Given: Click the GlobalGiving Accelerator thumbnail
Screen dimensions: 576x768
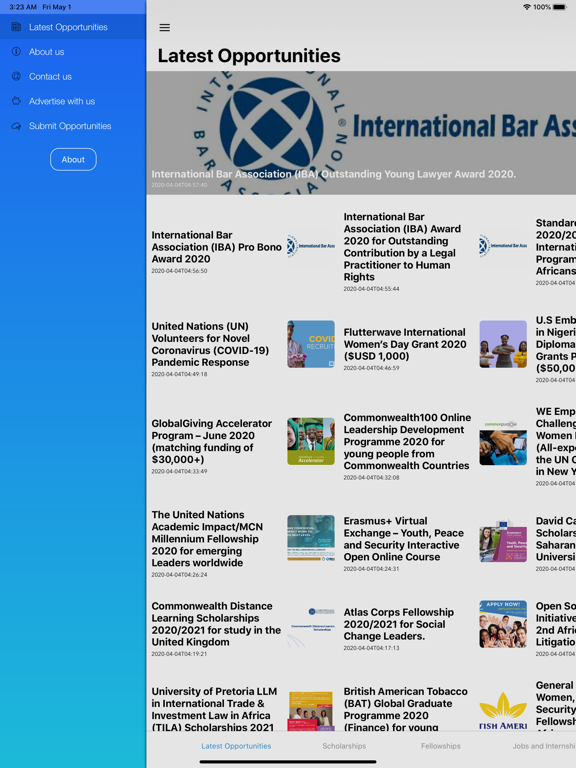Looking at the screenshot, I should 311,441.
